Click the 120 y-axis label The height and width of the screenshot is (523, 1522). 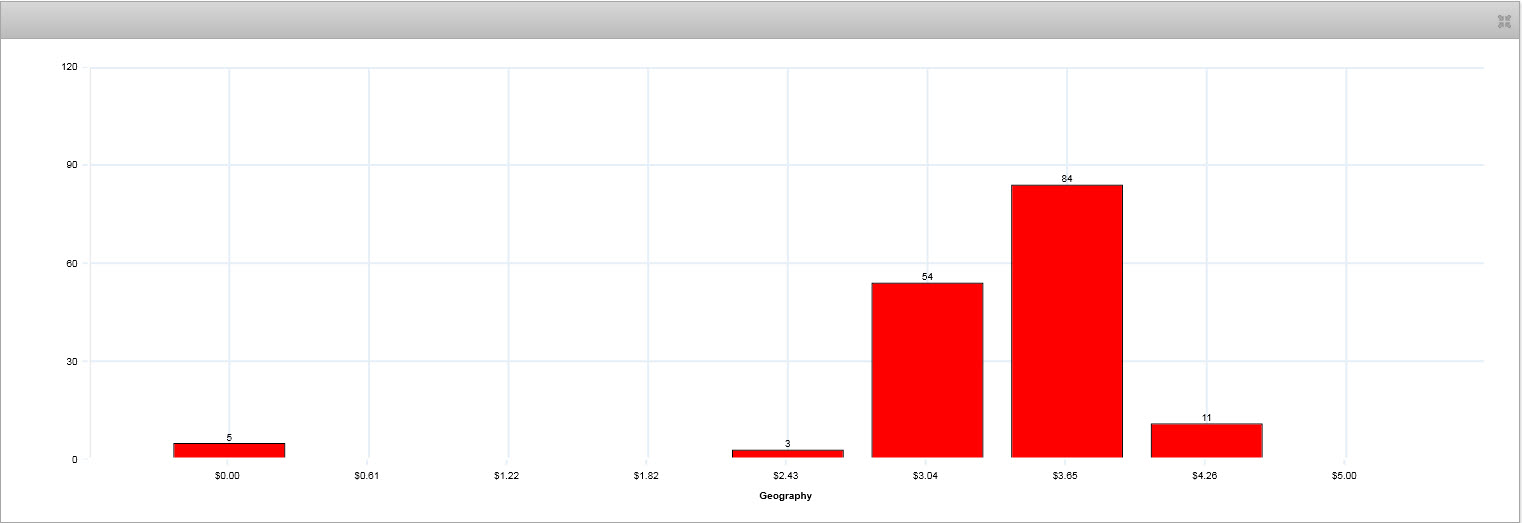pos(69,68)
